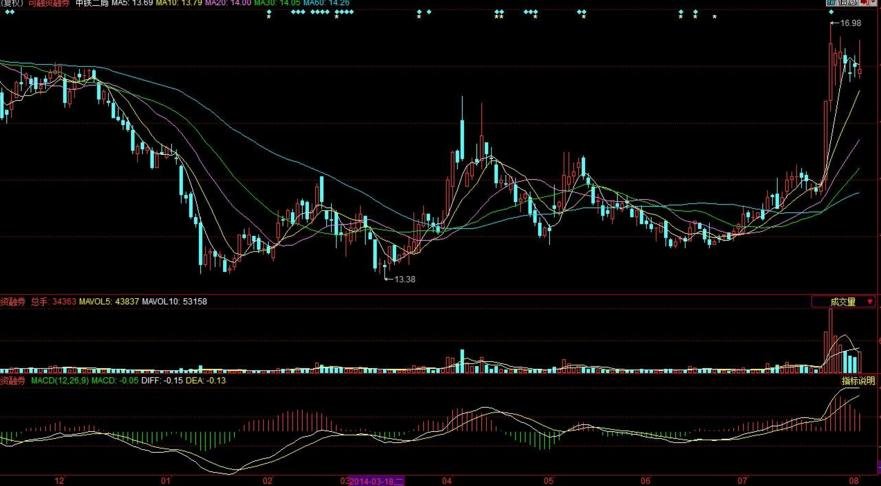The width and height of the screenshot is (881, 486).
Task: Click the 中铁二局 stock name
Action: click(x=93, y=4)
